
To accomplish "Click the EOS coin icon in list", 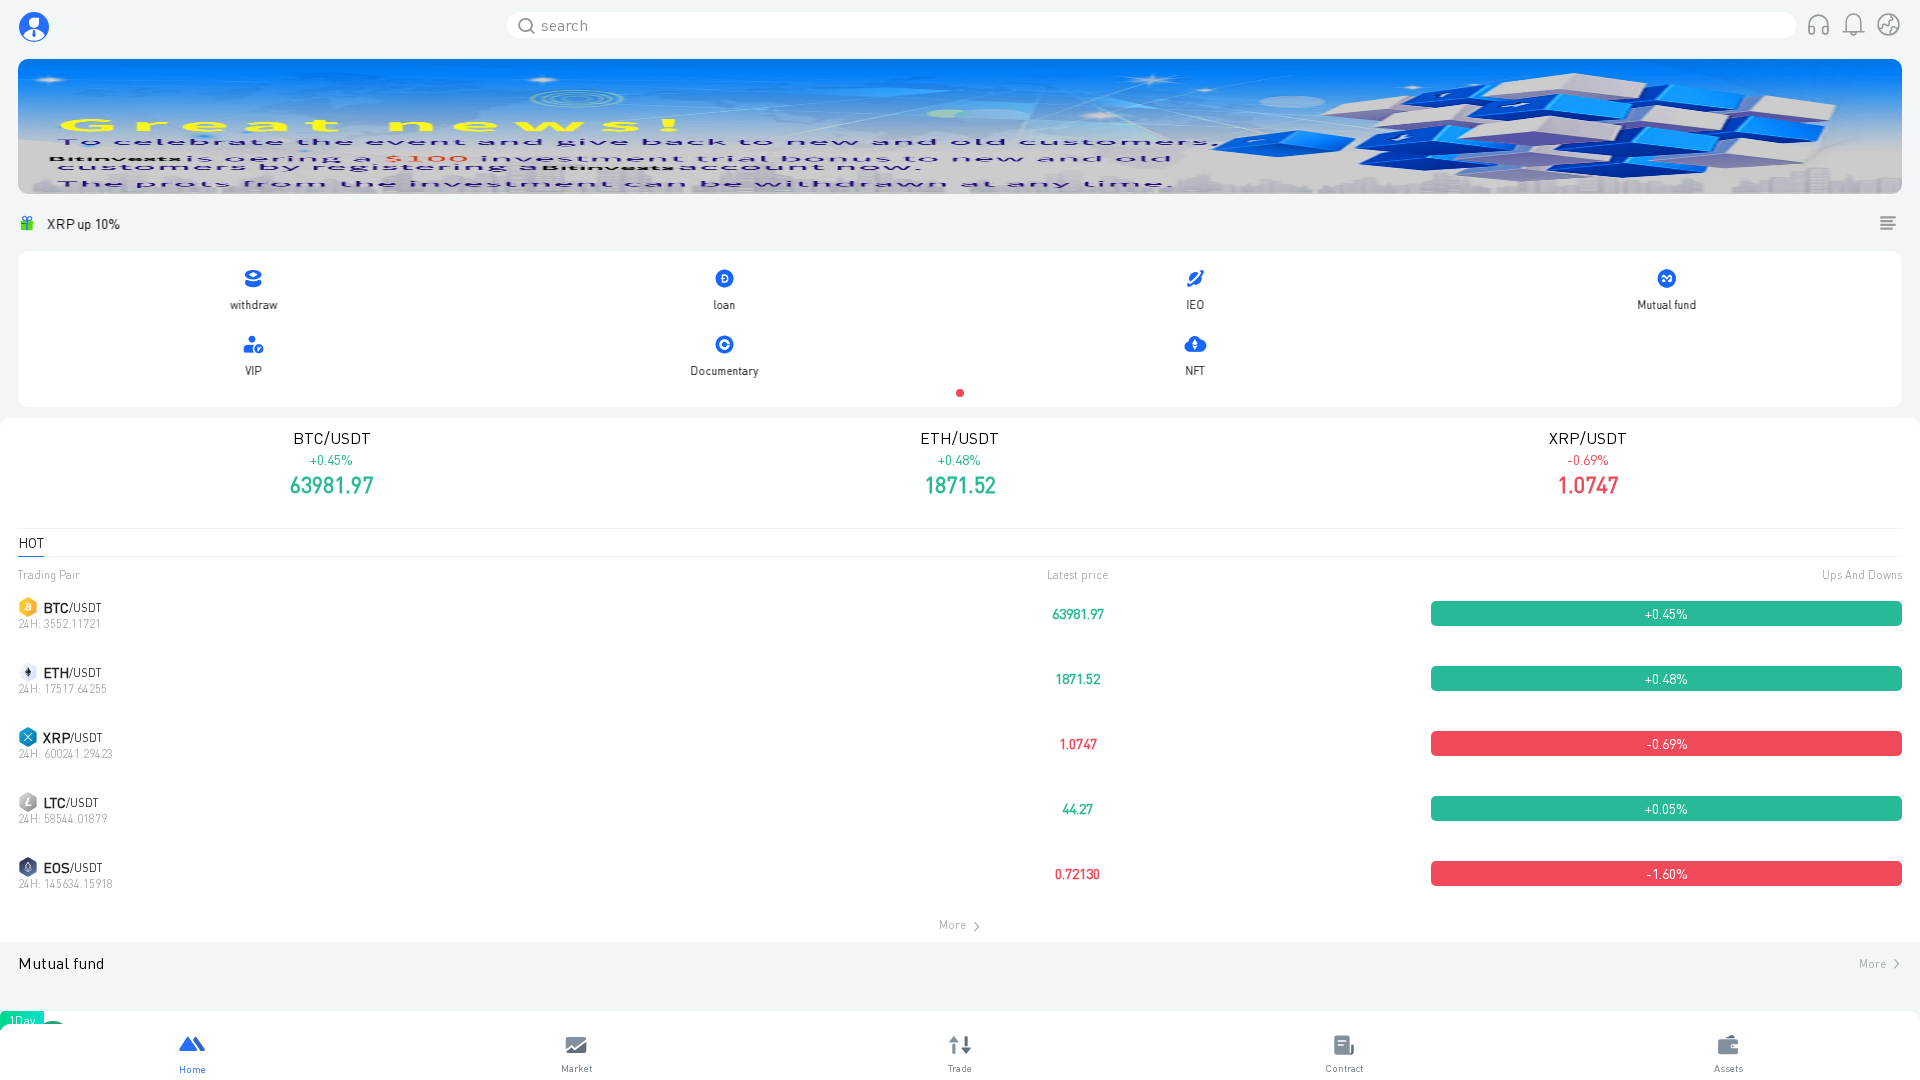I will [x=28, y=867].
